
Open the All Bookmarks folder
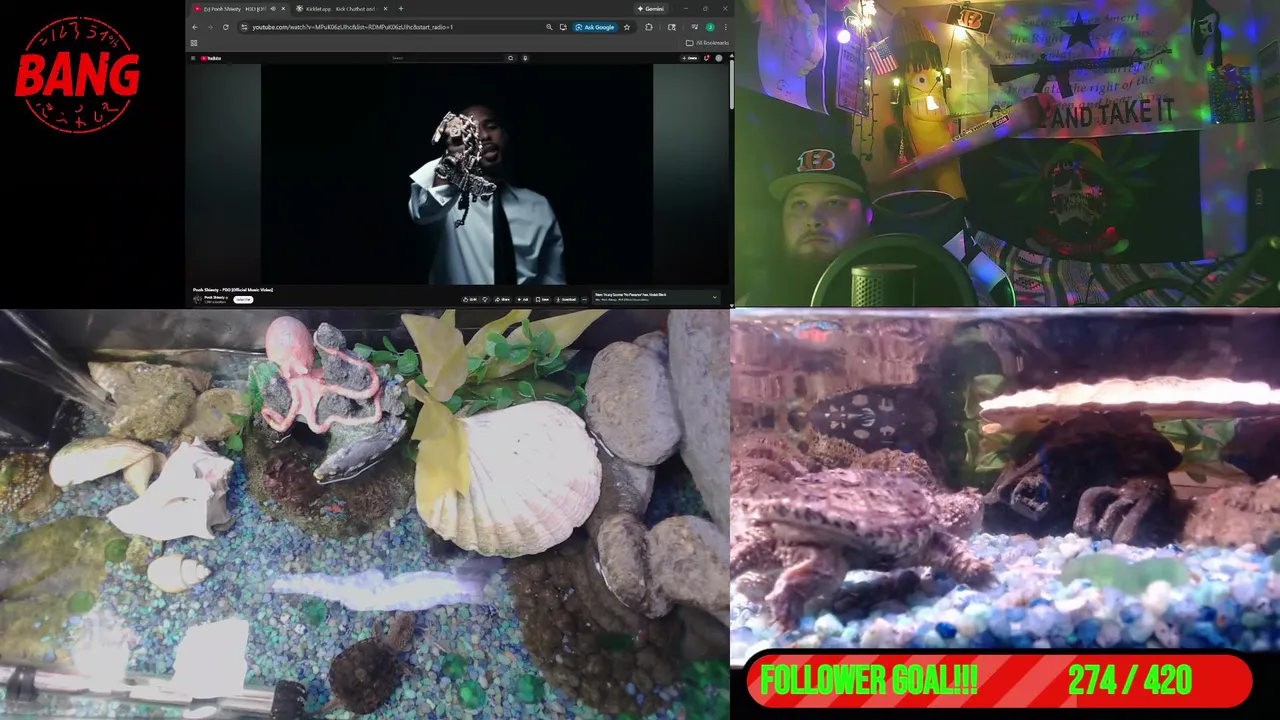707,43
